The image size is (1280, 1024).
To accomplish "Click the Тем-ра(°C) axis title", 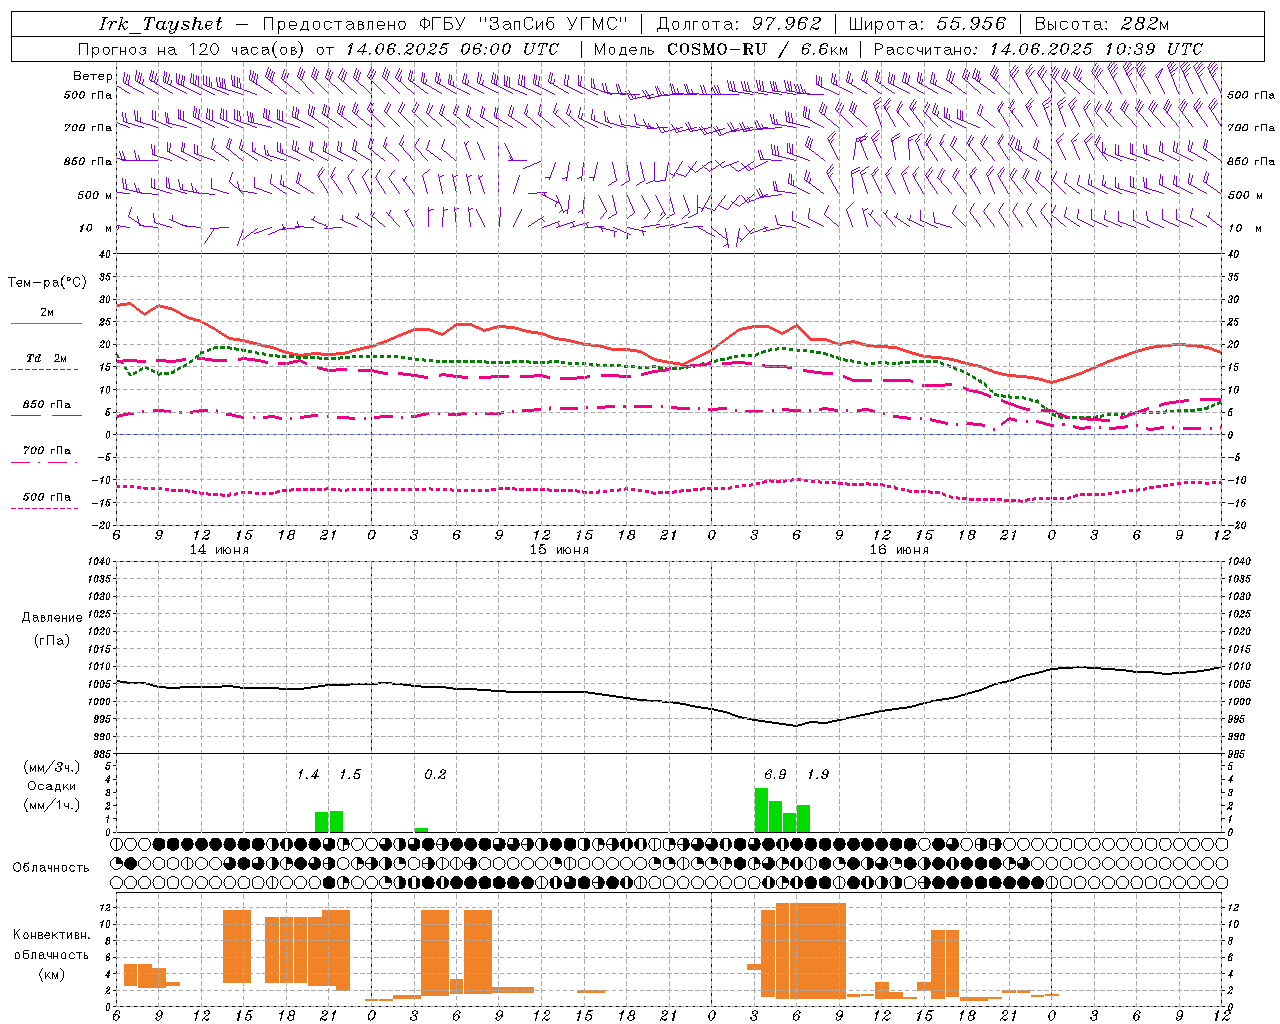I will coord(47,283).
